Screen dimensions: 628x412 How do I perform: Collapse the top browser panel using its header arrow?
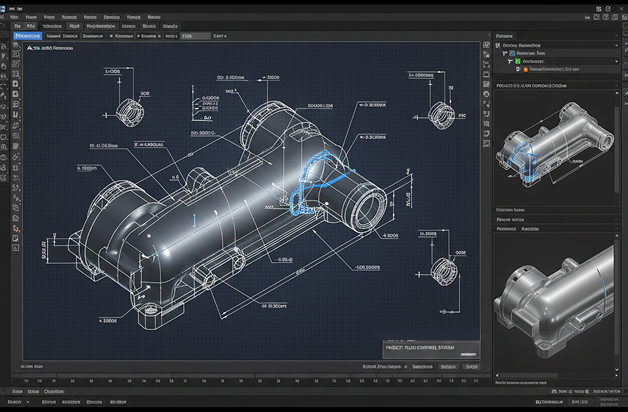pyautogui.click(x=616, y=36)
